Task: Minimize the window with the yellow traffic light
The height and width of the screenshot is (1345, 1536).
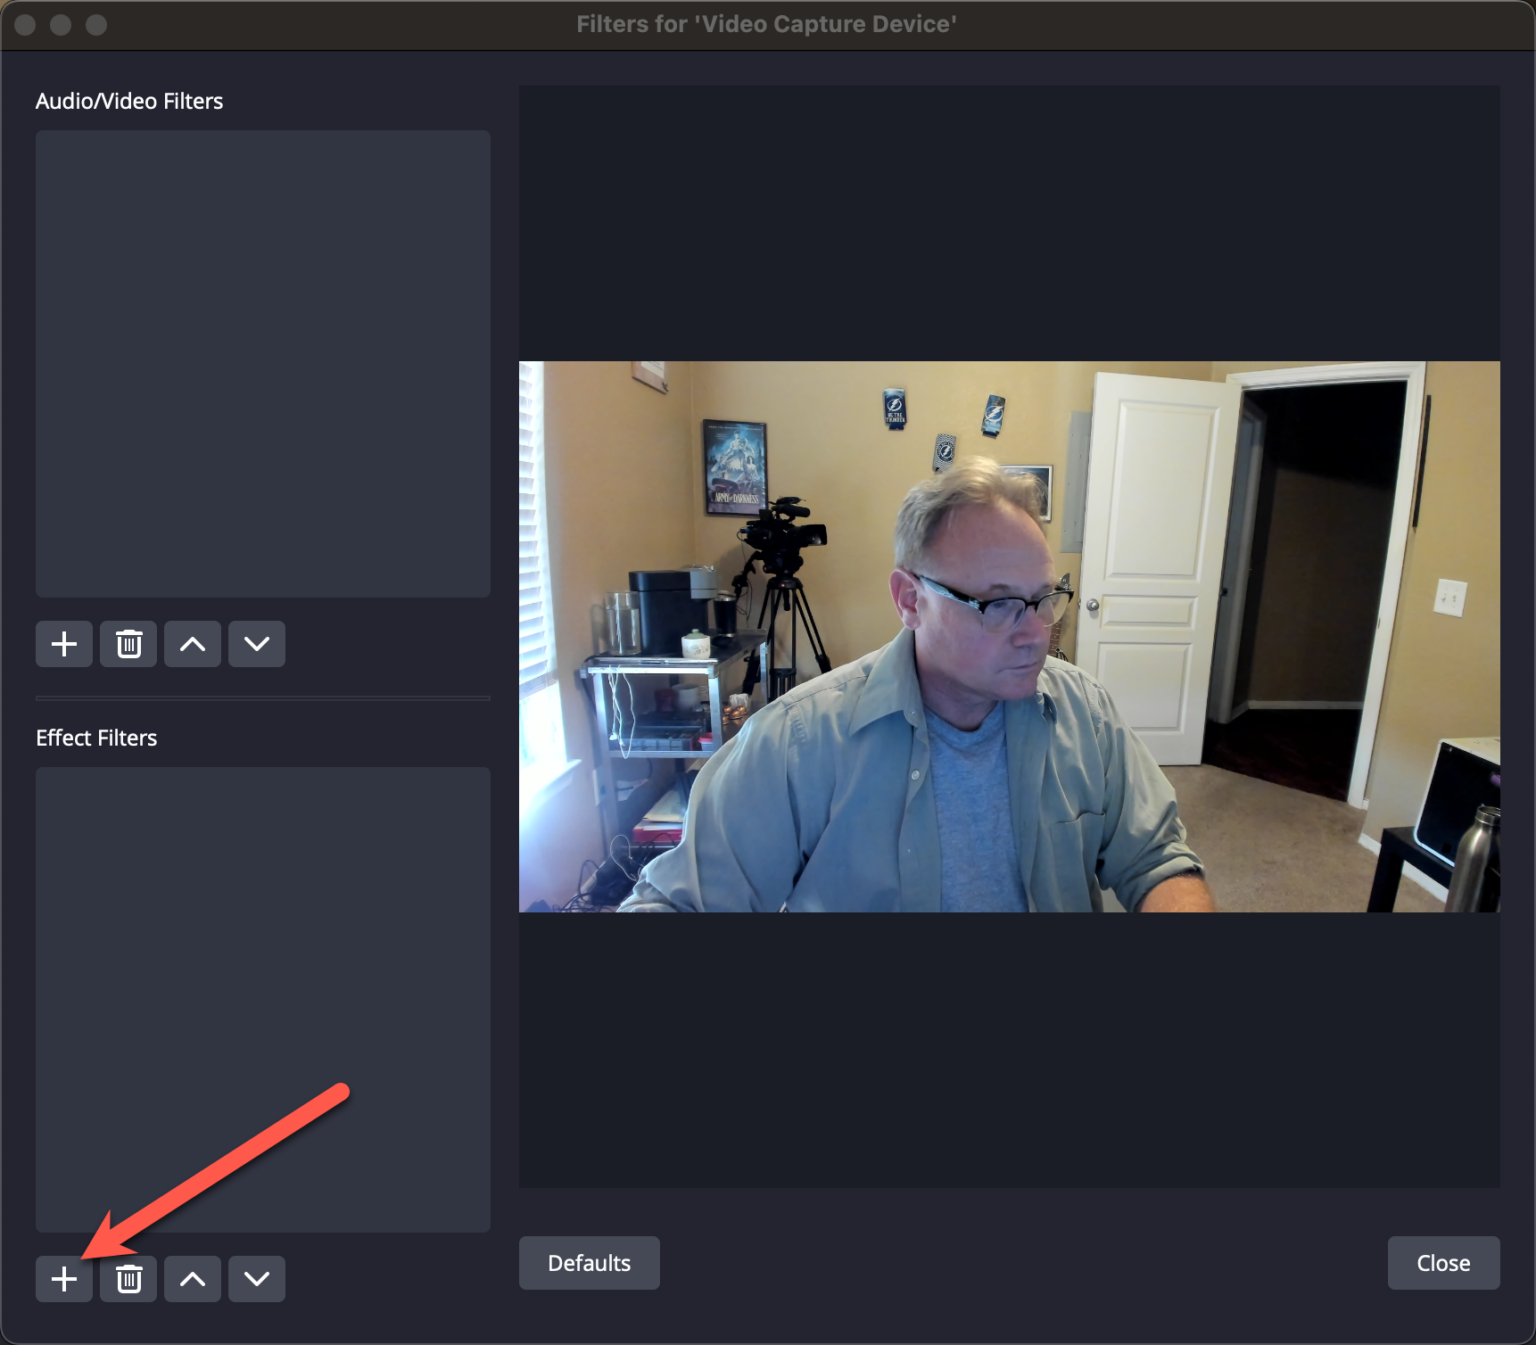Action: pyautogui.click(x=60, y=25)
